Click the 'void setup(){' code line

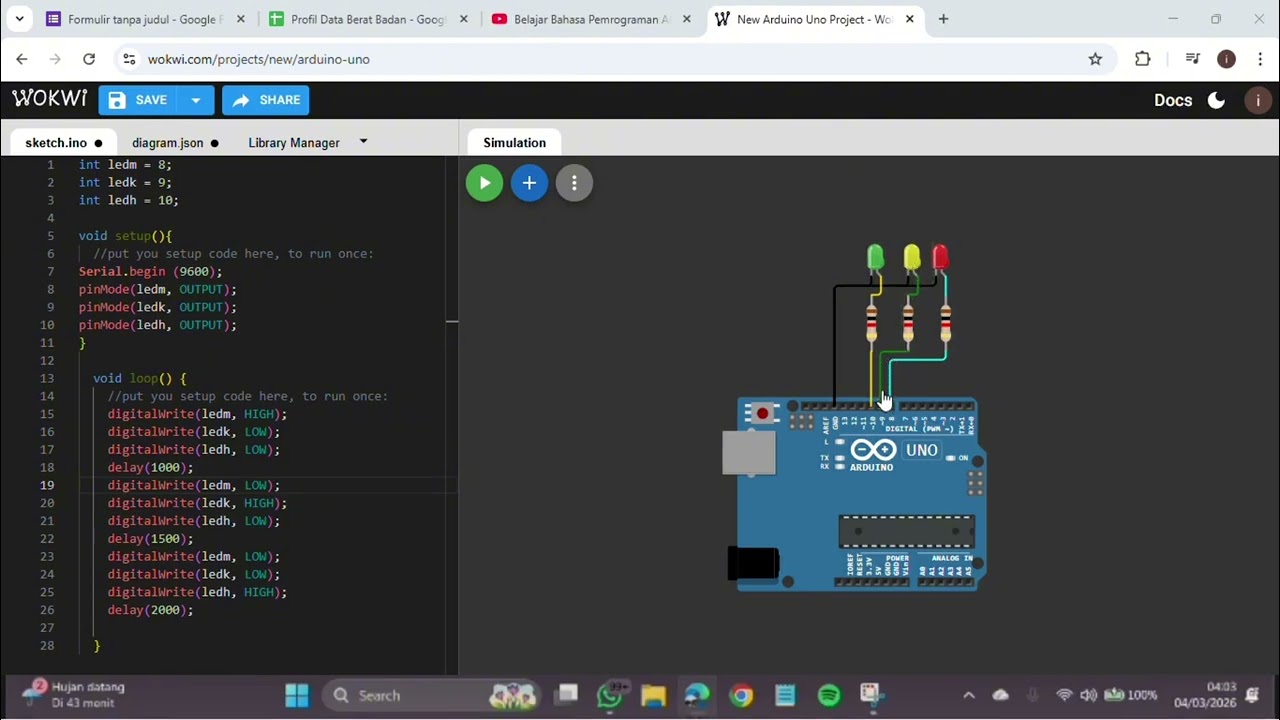point(125,236)
